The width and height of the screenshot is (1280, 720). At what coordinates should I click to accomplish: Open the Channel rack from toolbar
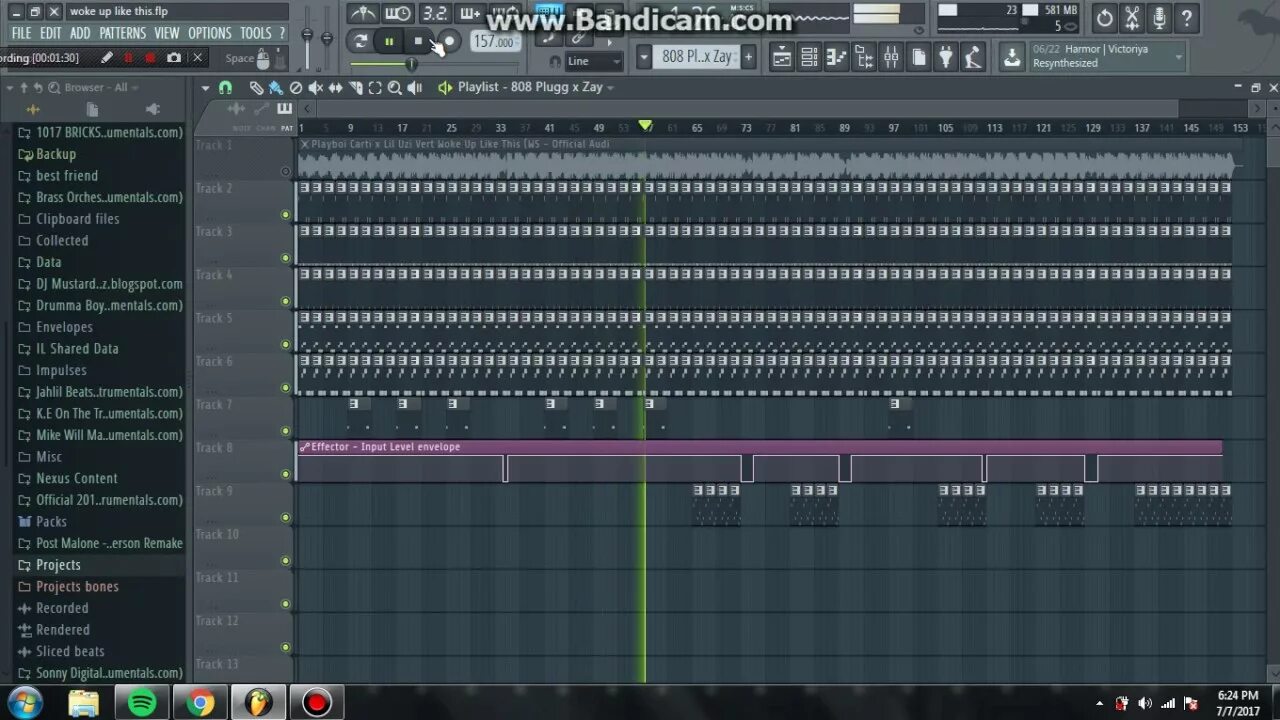tap(810, 57)
